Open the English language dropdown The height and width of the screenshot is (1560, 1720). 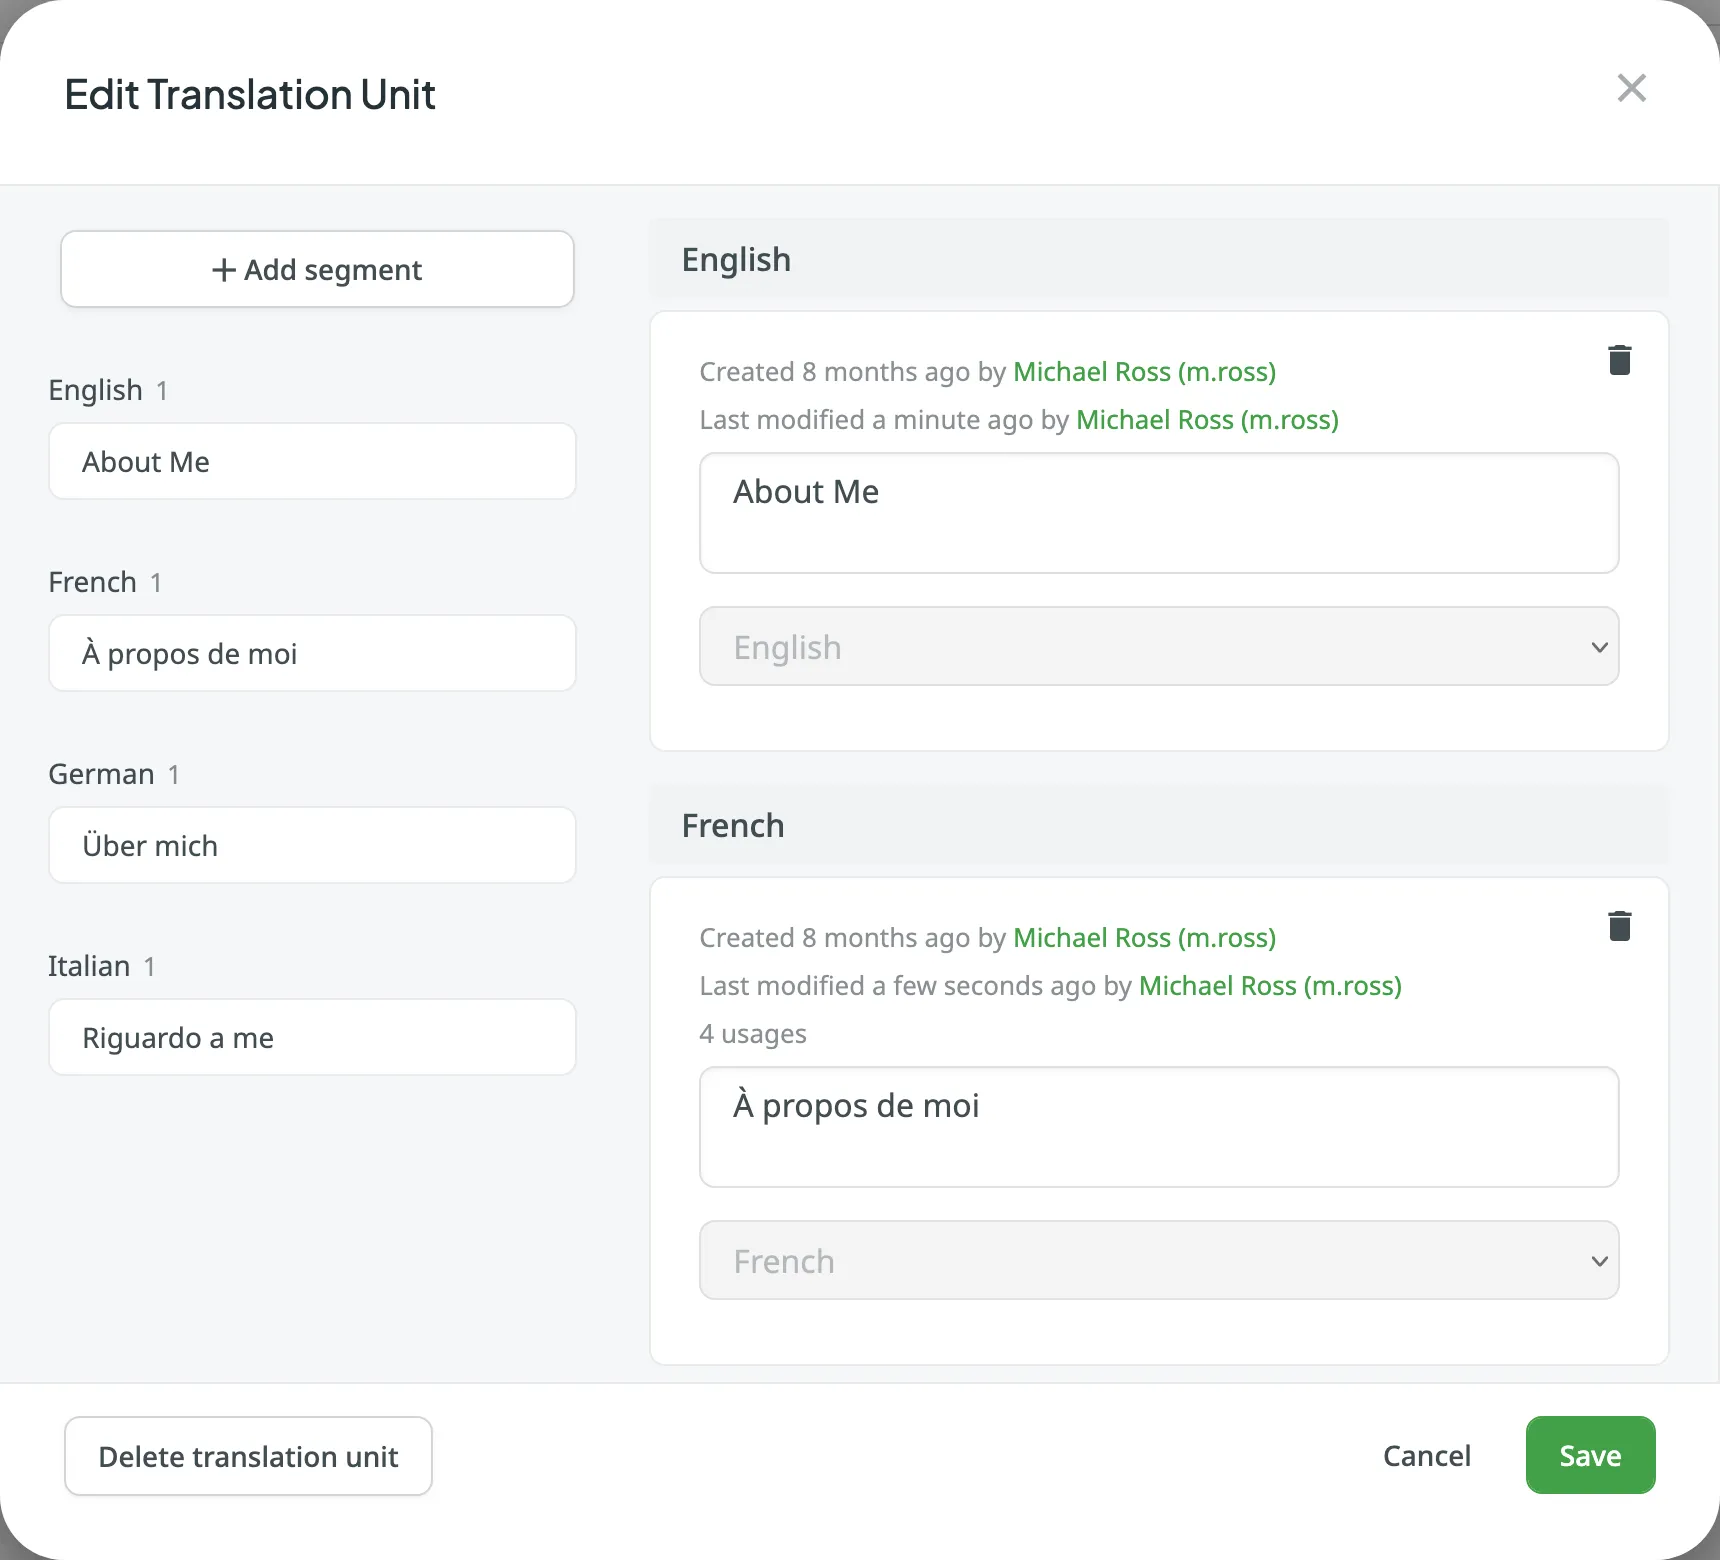1158,646
